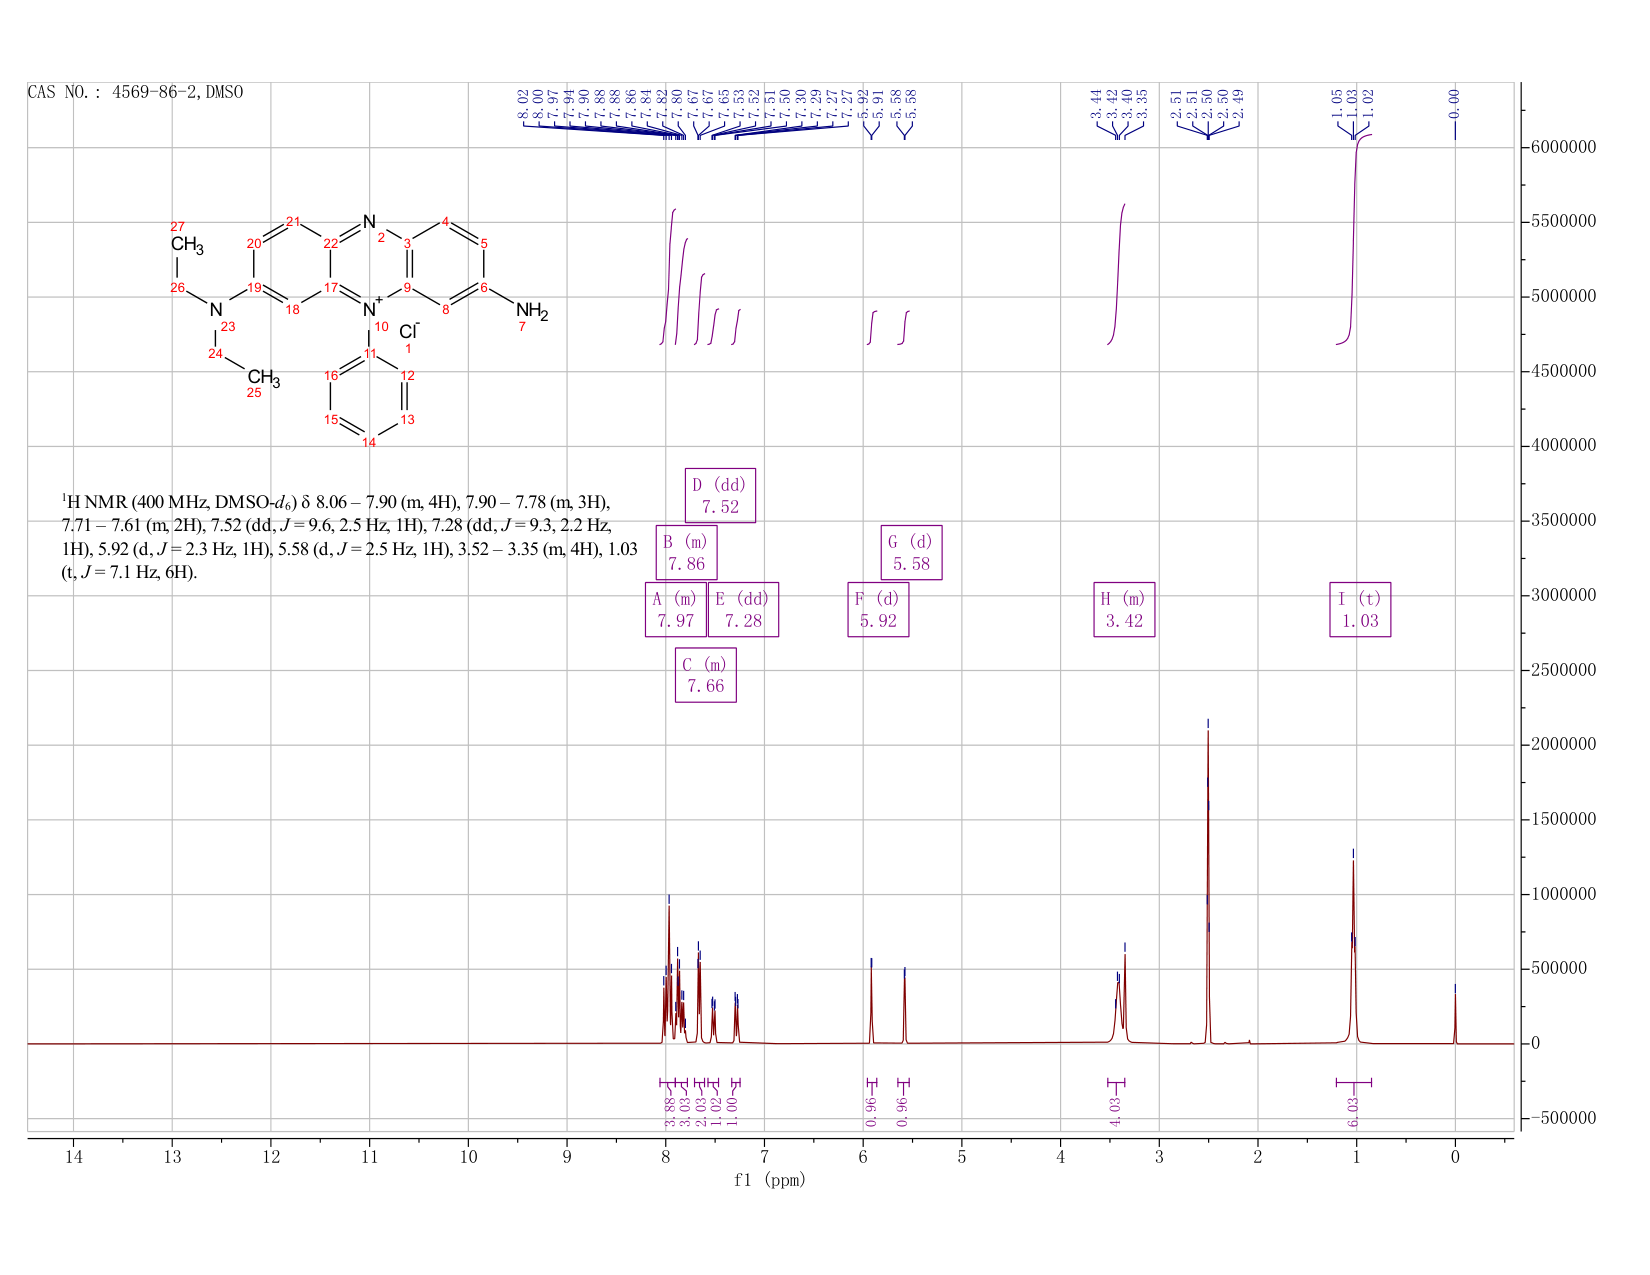Image resolution: width=1650 pixels, height=1275 pixels.
Task: Click x-axis tick label 2
Action: point(1258,1158)
